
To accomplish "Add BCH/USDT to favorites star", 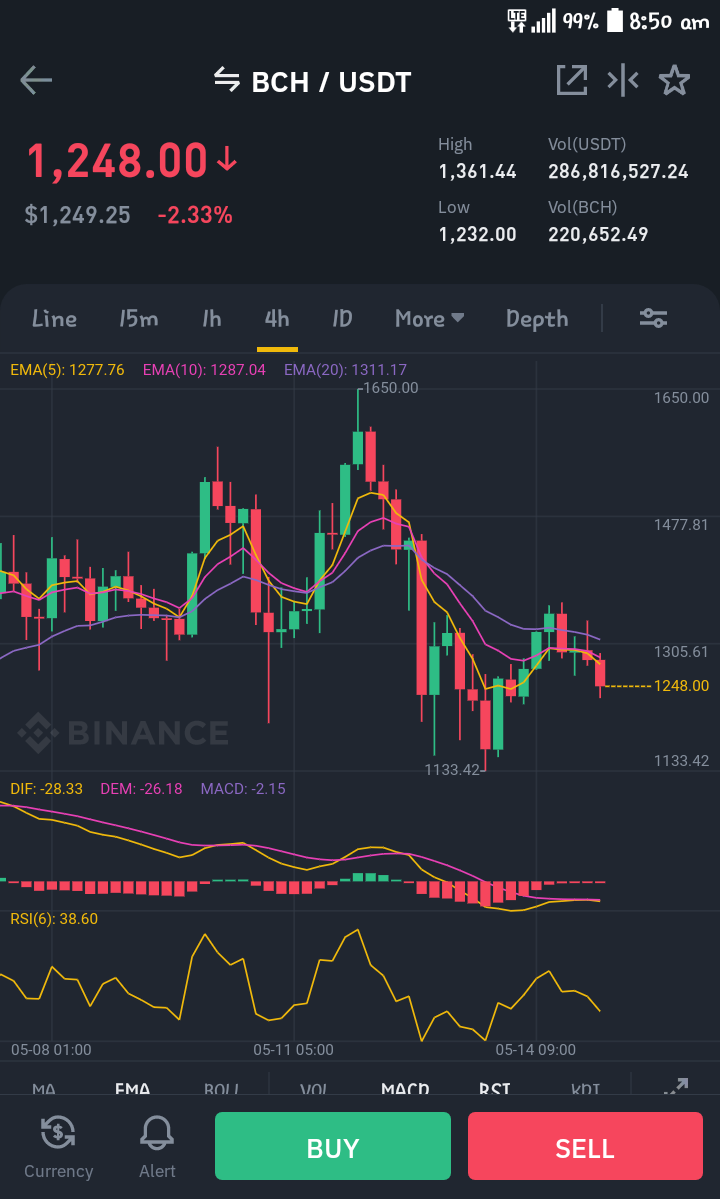I will click(674, 80).
